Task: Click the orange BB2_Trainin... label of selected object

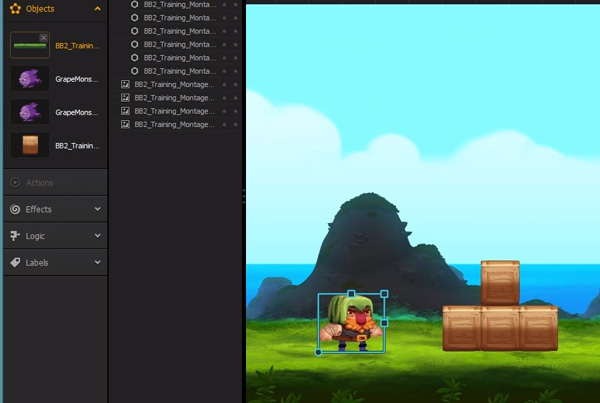Action: [x=77, y=46]
